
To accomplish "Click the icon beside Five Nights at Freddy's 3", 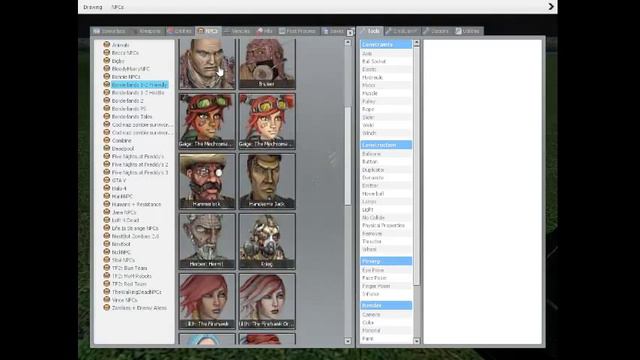I will click(107, 172).
